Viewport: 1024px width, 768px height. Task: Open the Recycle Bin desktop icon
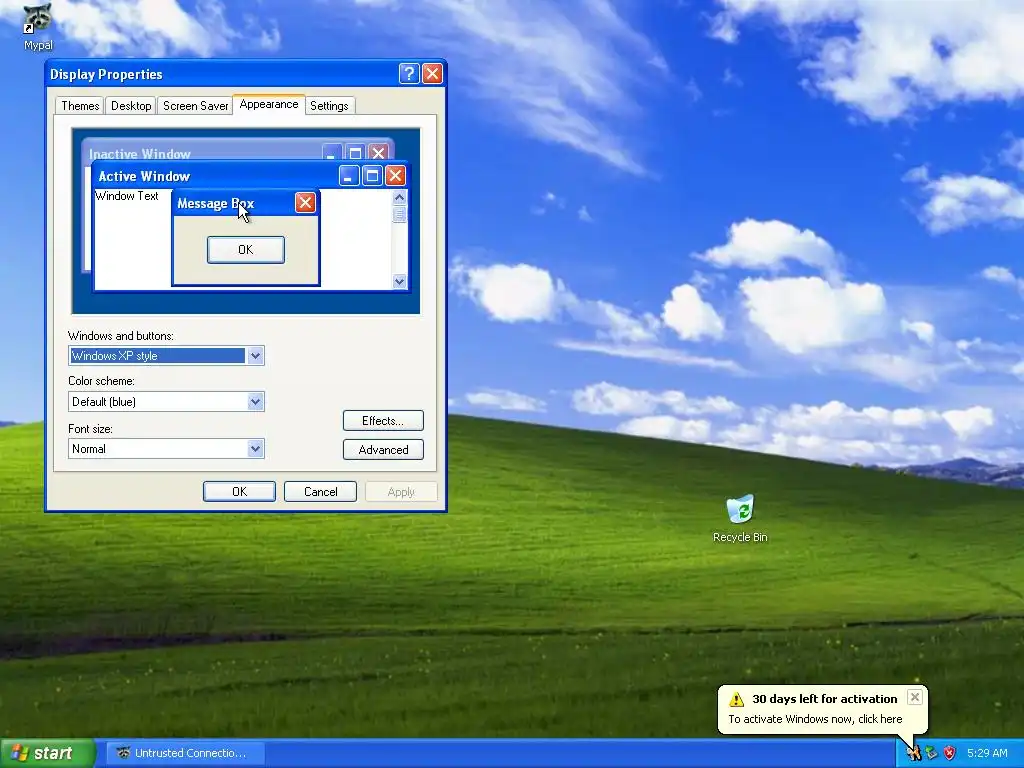point(740,519)
